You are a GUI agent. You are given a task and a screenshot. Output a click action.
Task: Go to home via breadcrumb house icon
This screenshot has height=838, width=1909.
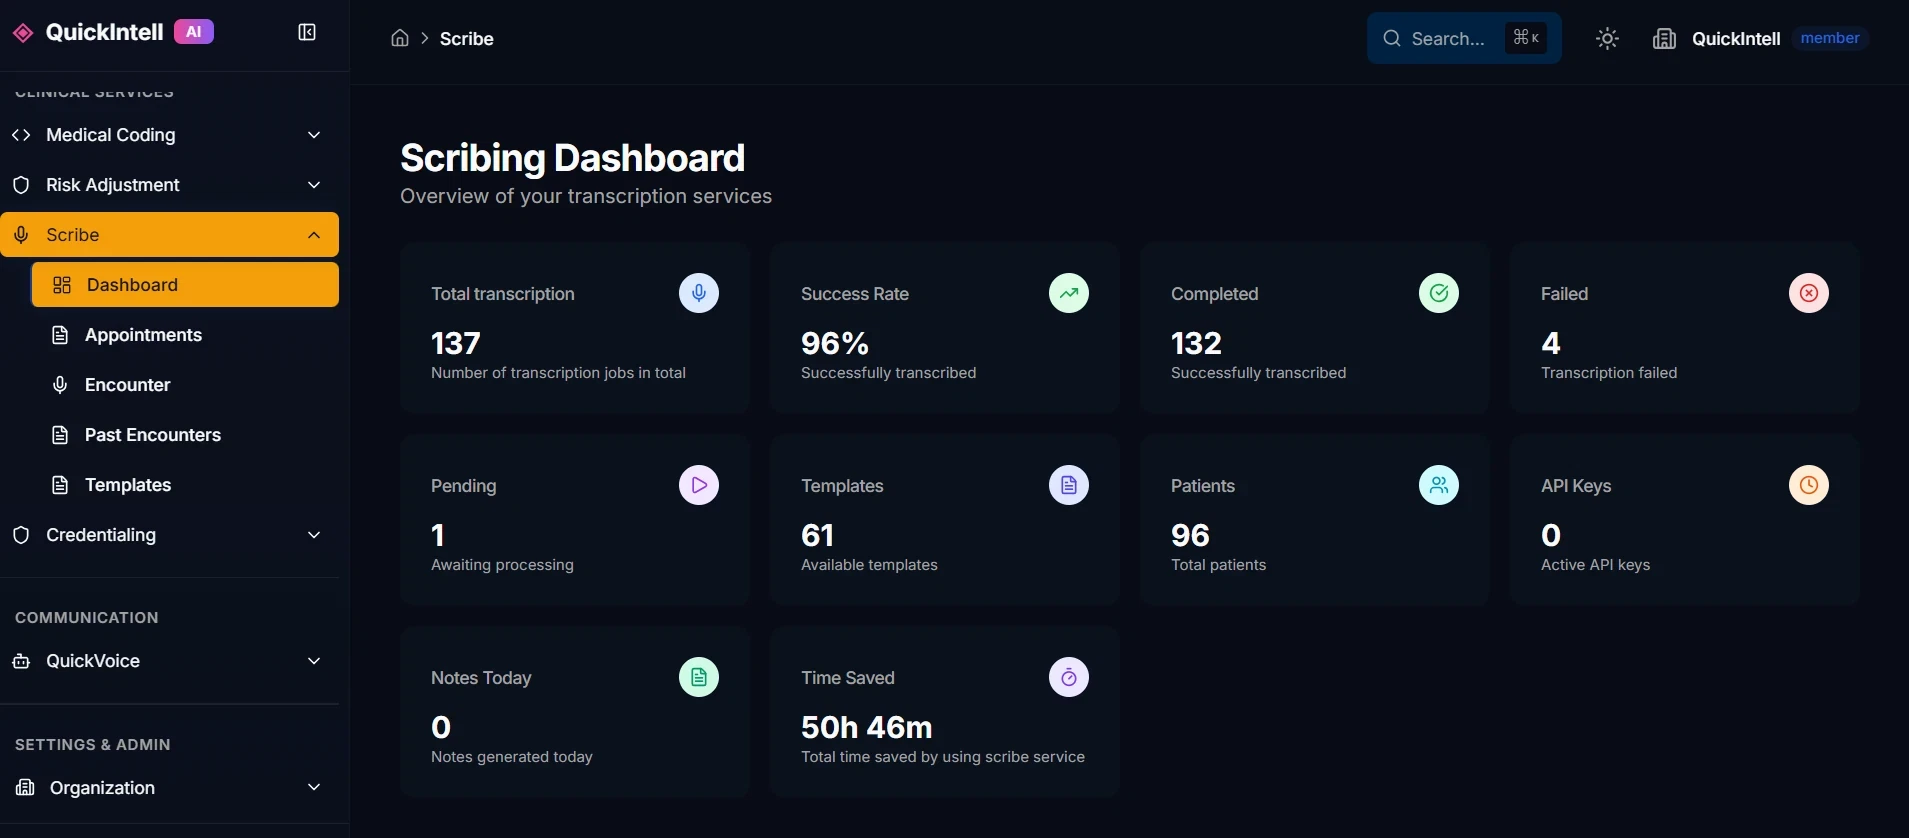click(x=400, y=38)
